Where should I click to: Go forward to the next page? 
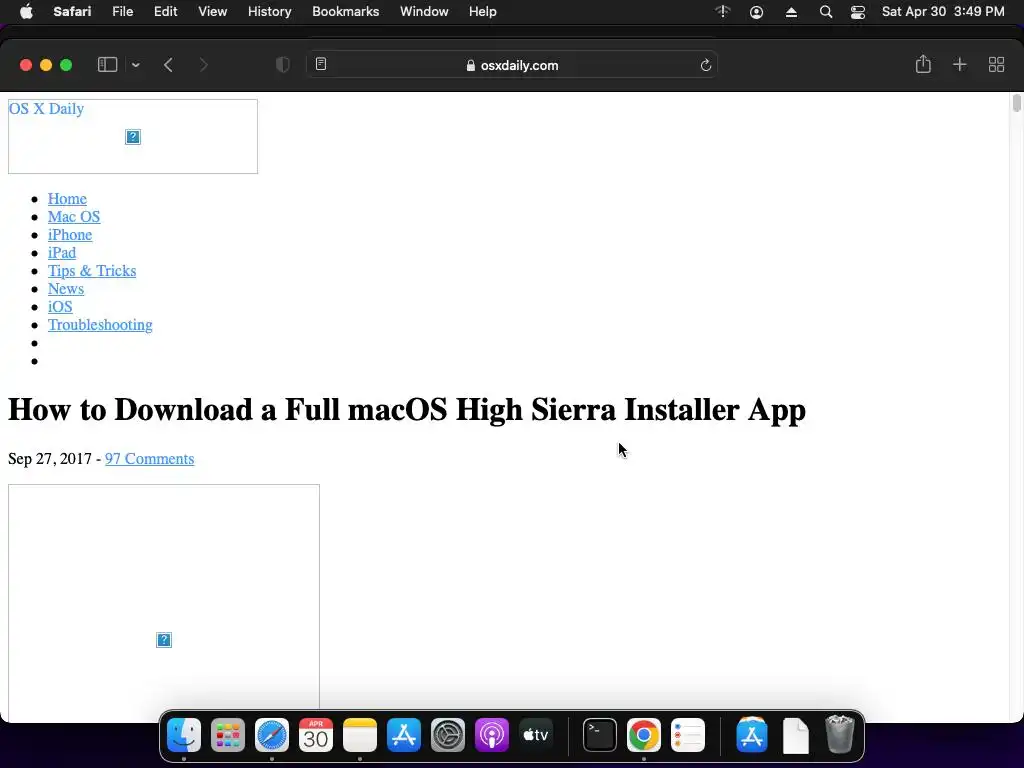[x=204, y=65]
